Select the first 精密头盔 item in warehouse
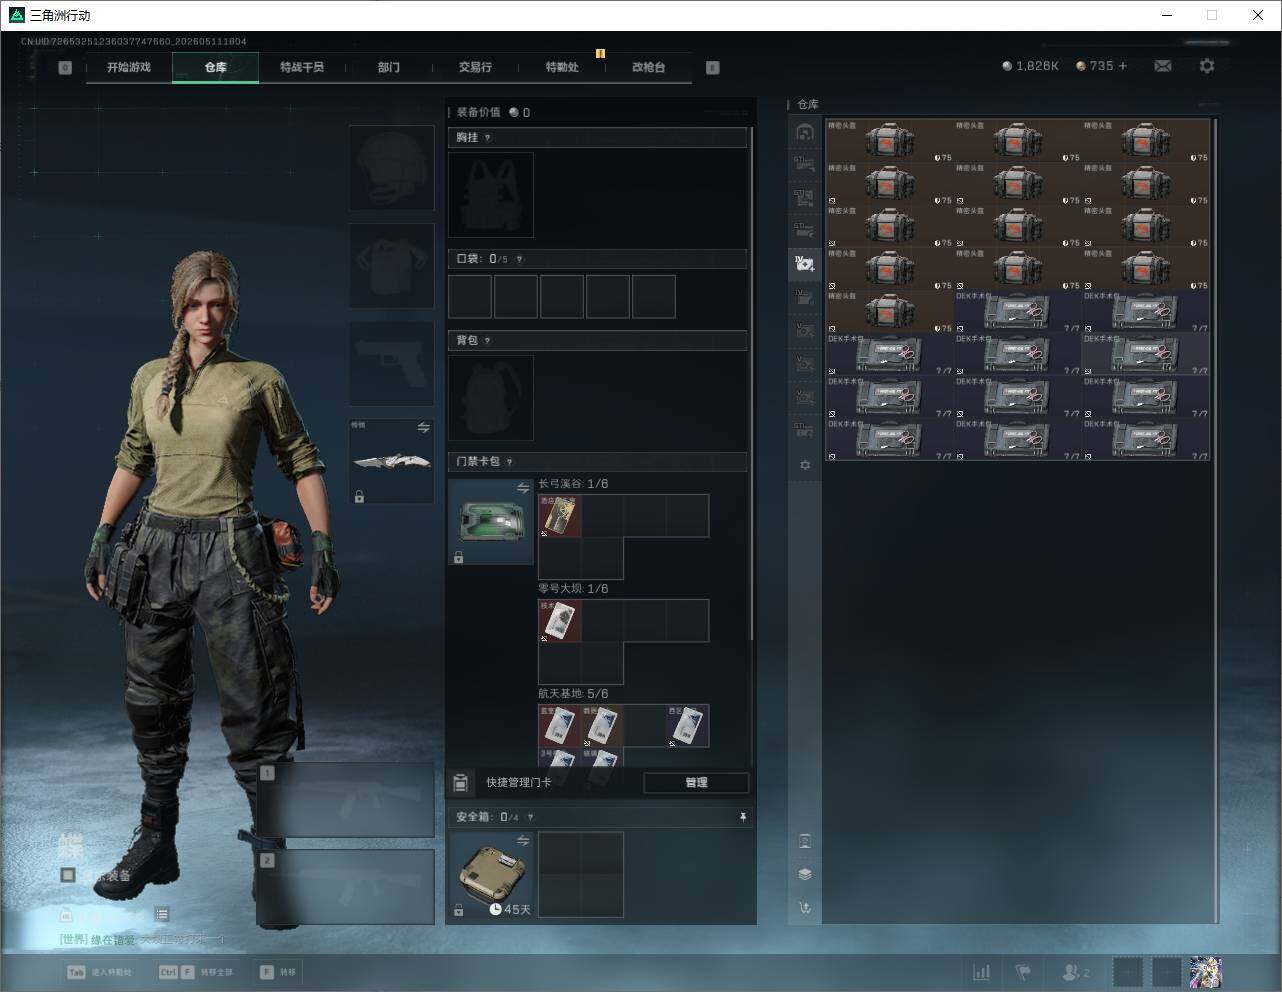 coord(890,141)
